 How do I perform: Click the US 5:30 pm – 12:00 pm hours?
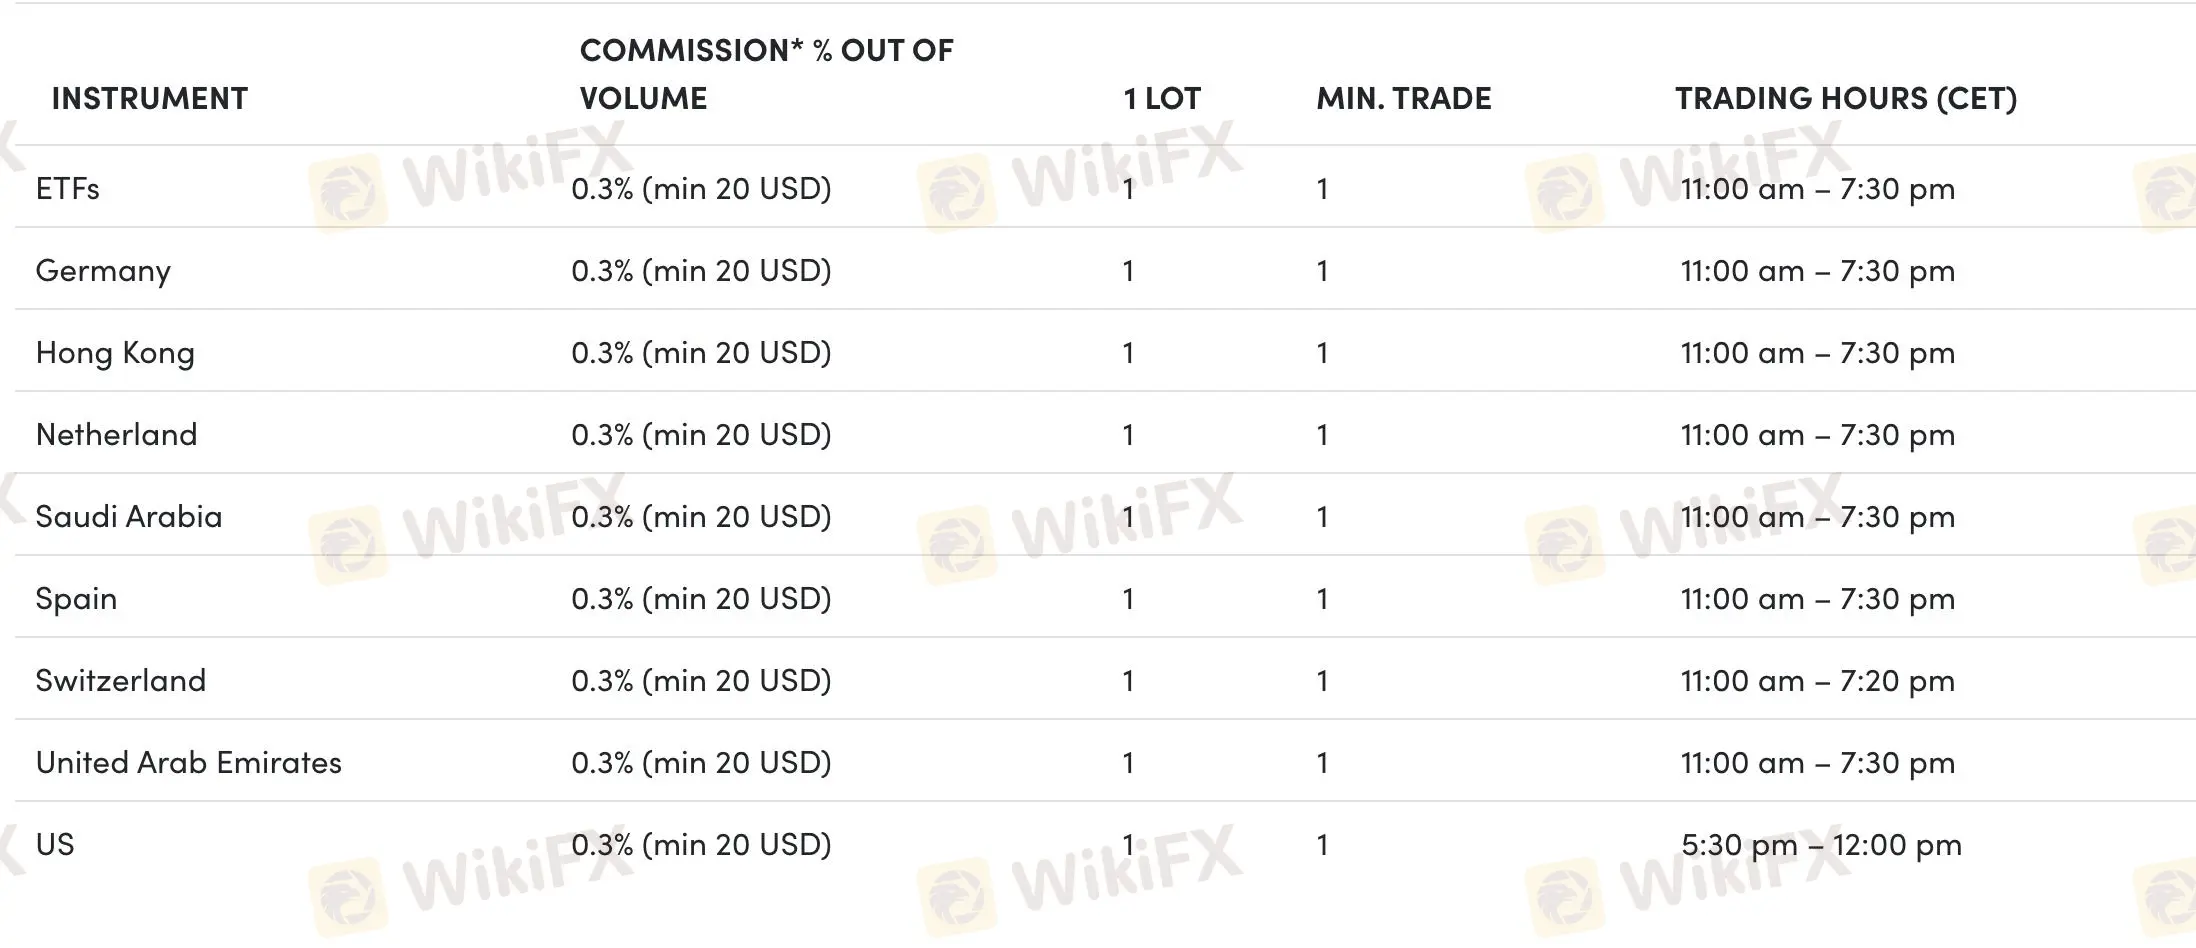tap(1821, 845)
